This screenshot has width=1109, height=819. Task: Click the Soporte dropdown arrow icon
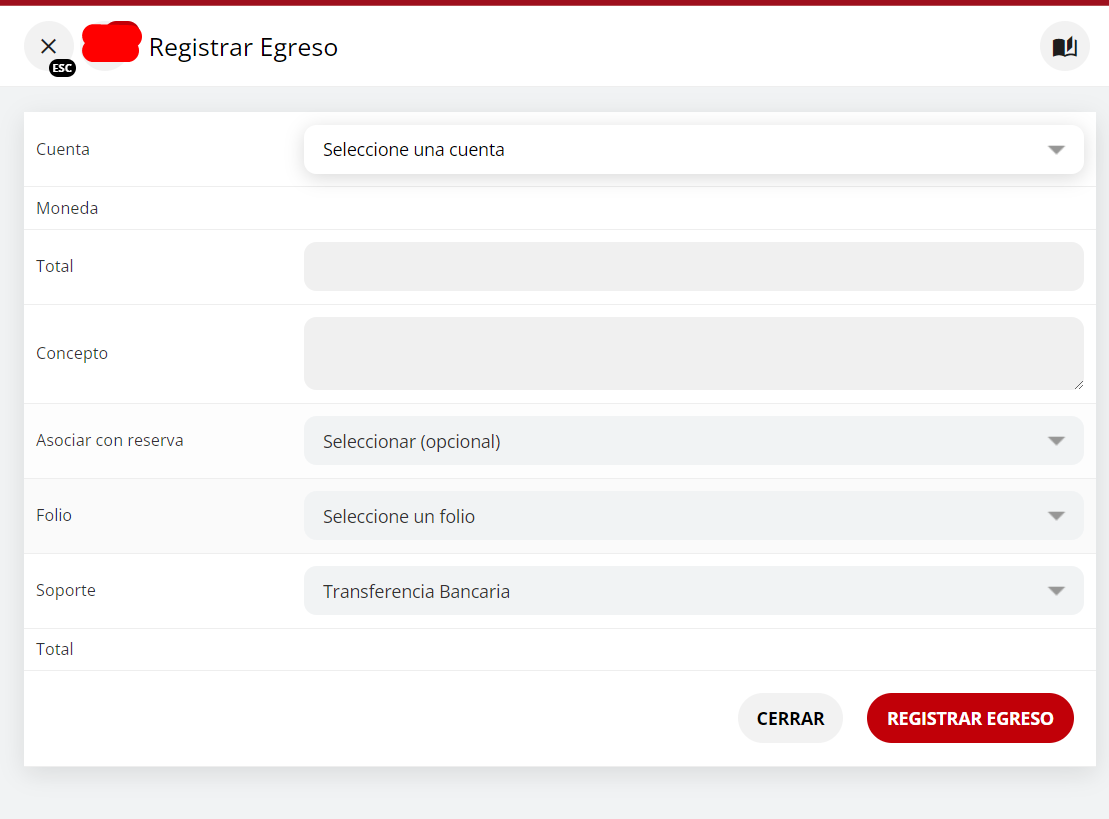pyautogui.click(x=1056, y=591)
